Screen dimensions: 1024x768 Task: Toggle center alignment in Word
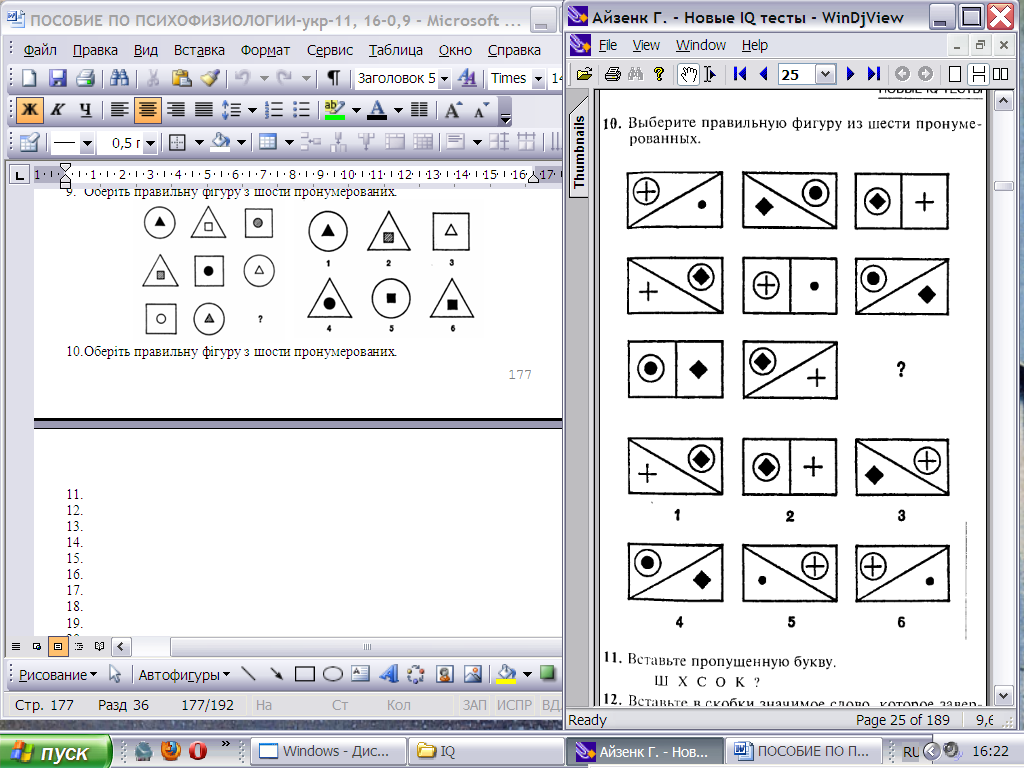148,110
